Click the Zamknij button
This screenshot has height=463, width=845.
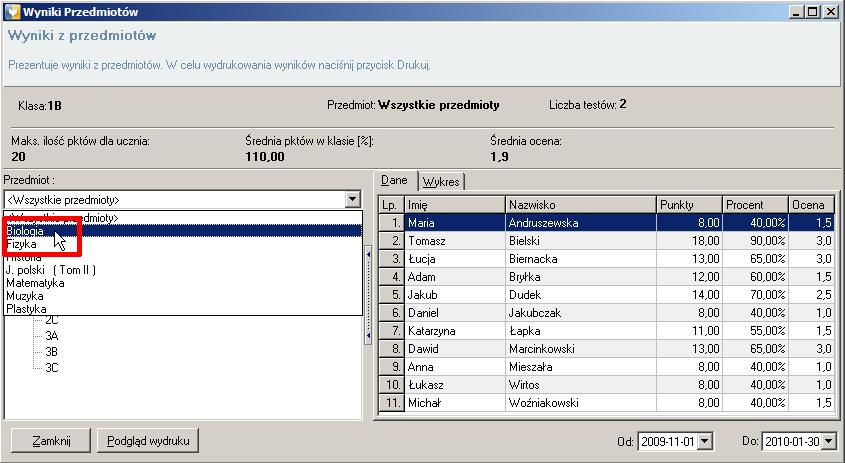51,441
